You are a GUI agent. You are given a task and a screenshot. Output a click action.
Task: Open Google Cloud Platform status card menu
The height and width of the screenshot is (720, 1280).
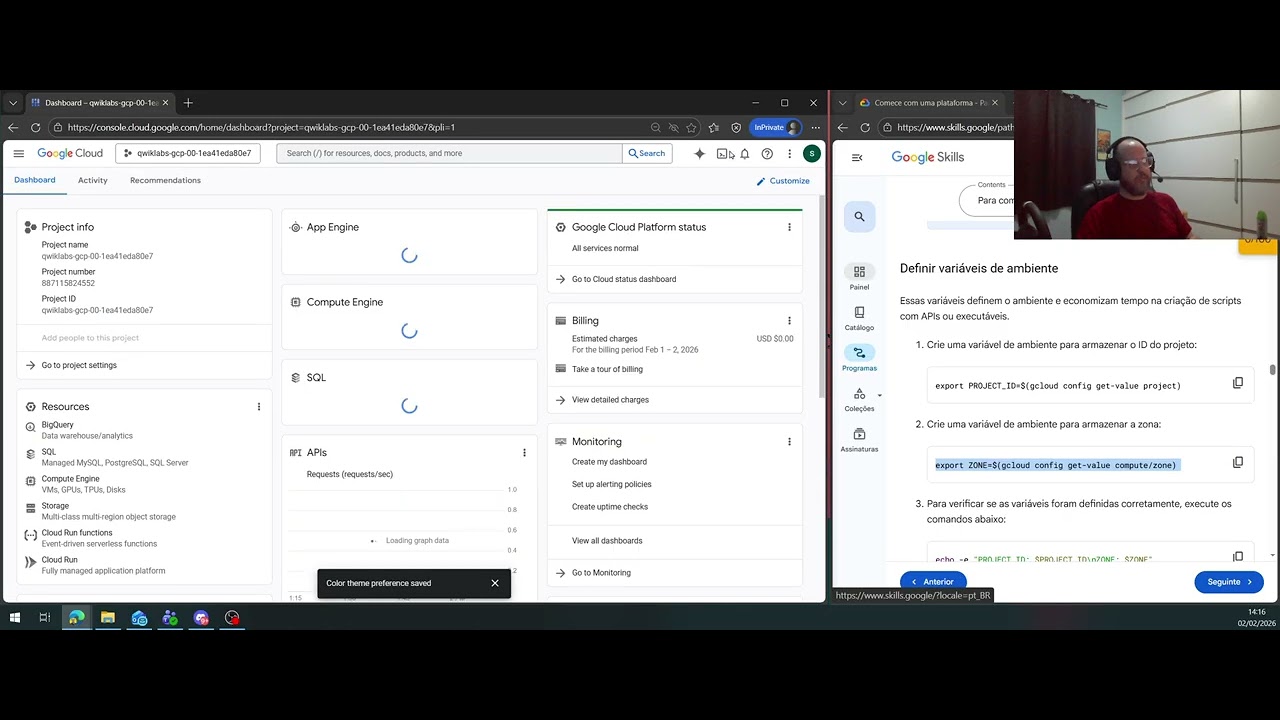pos(789,227)
